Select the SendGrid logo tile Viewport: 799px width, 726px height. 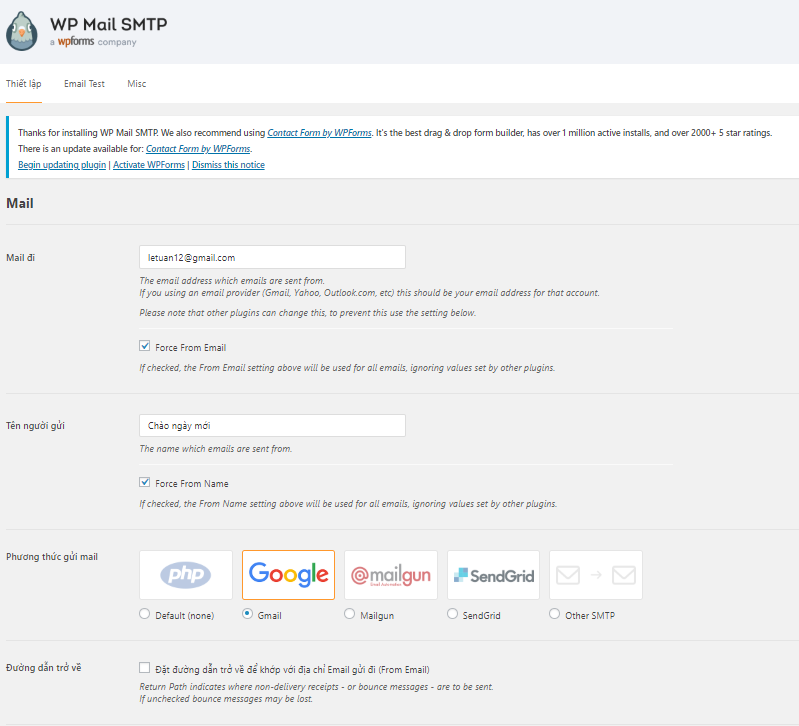click(x=493, y=575)
